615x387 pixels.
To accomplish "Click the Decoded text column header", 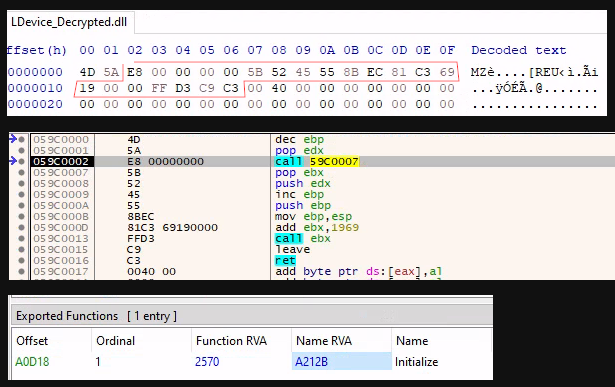I will click(x=519, y=50).
